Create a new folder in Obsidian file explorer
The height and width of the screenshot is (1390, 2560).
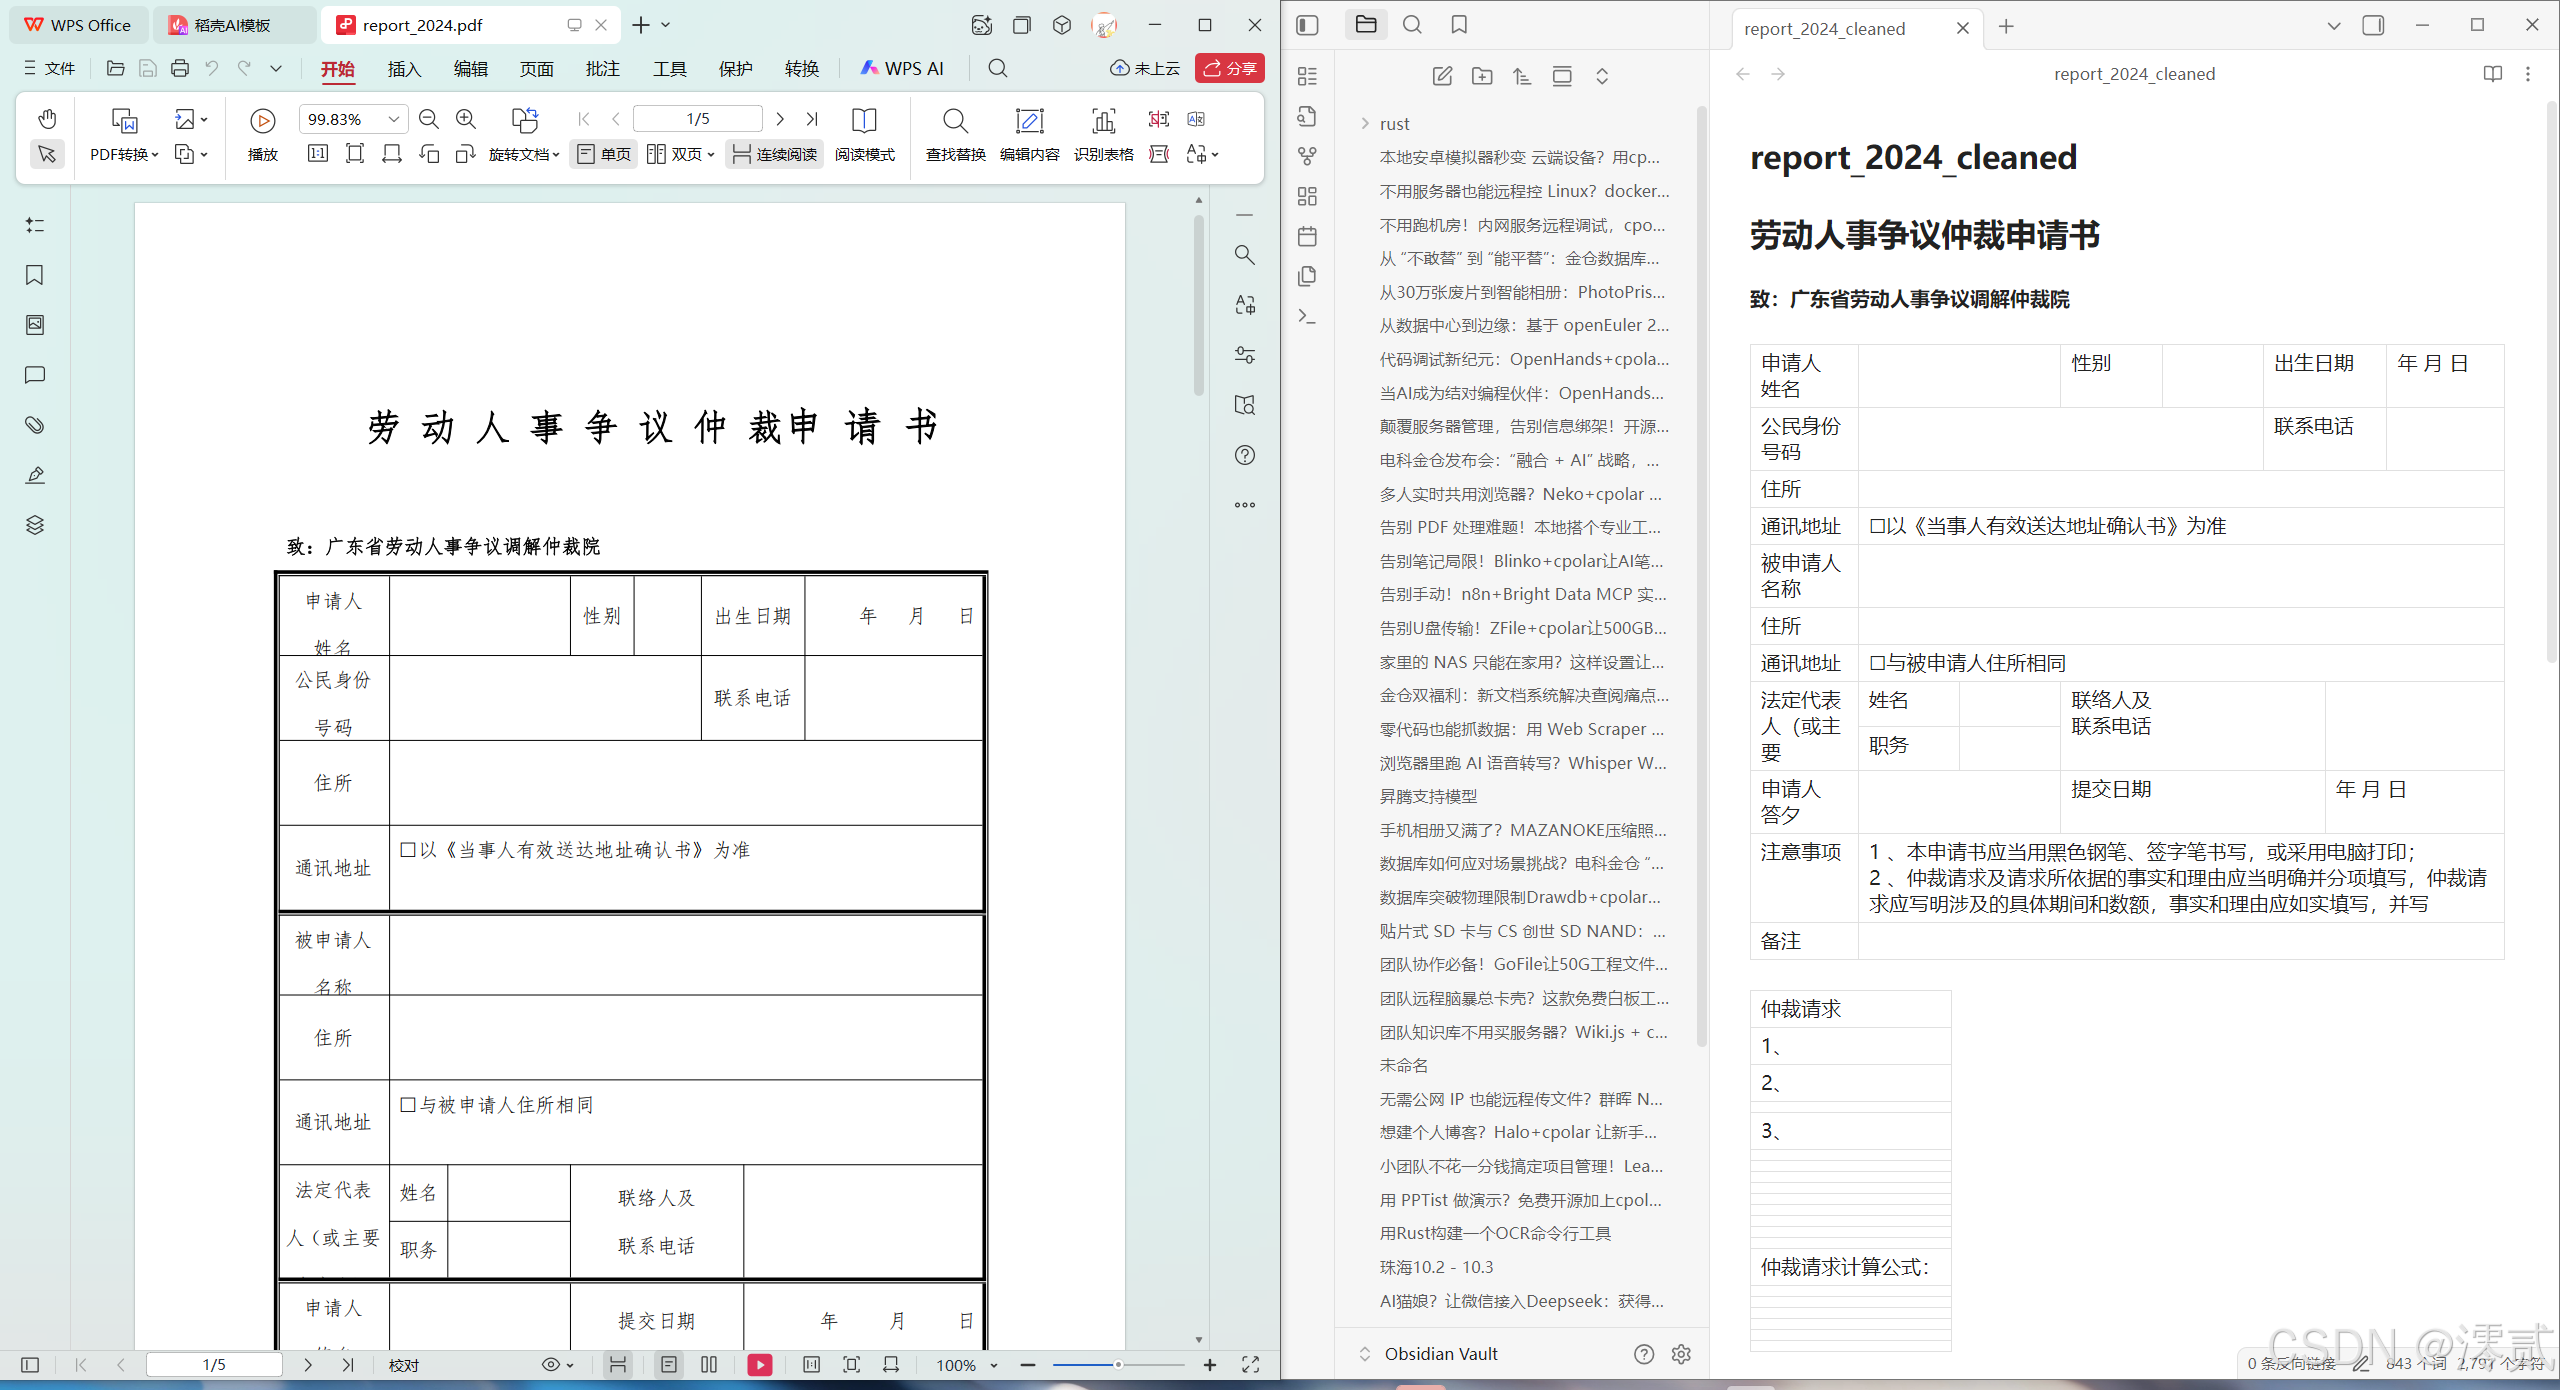pos(1482,75)
